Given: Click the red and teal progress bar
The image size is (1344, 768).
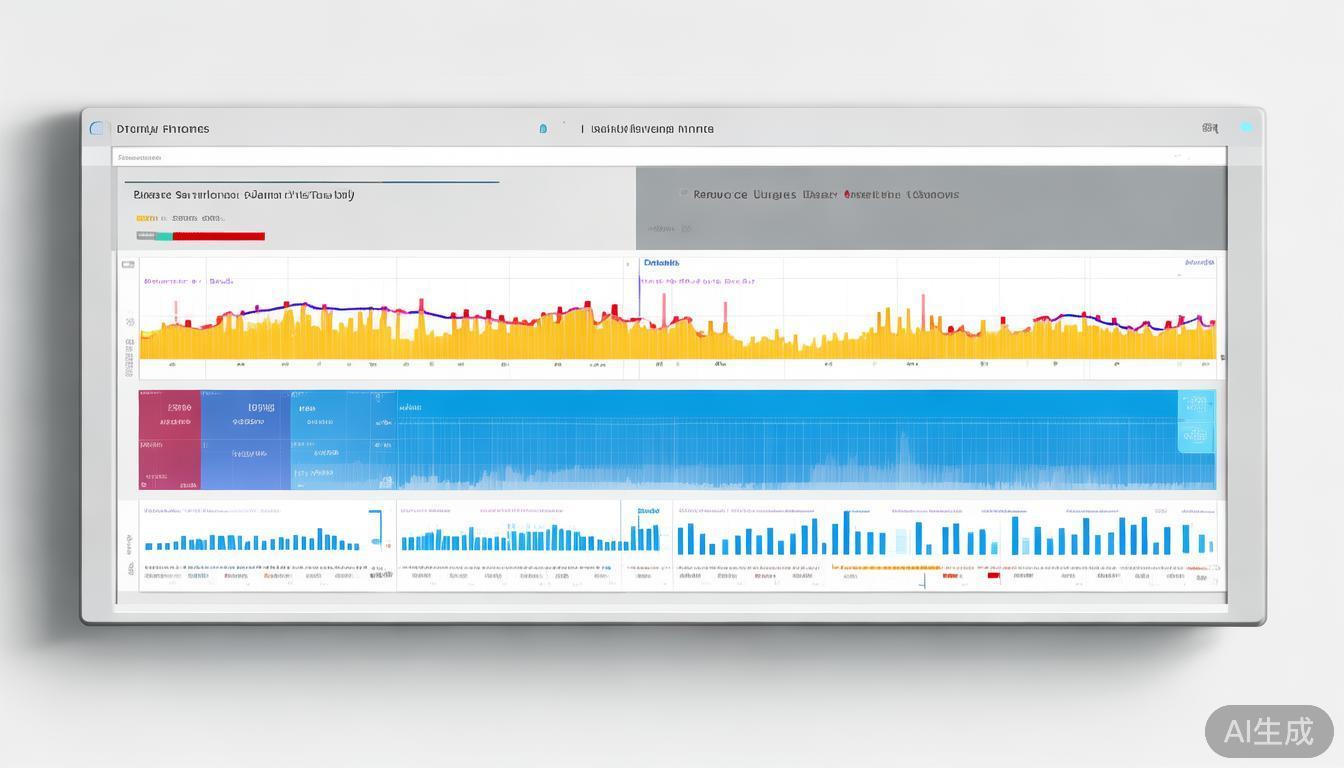Looking at the screenshot, I should (201, 236).
